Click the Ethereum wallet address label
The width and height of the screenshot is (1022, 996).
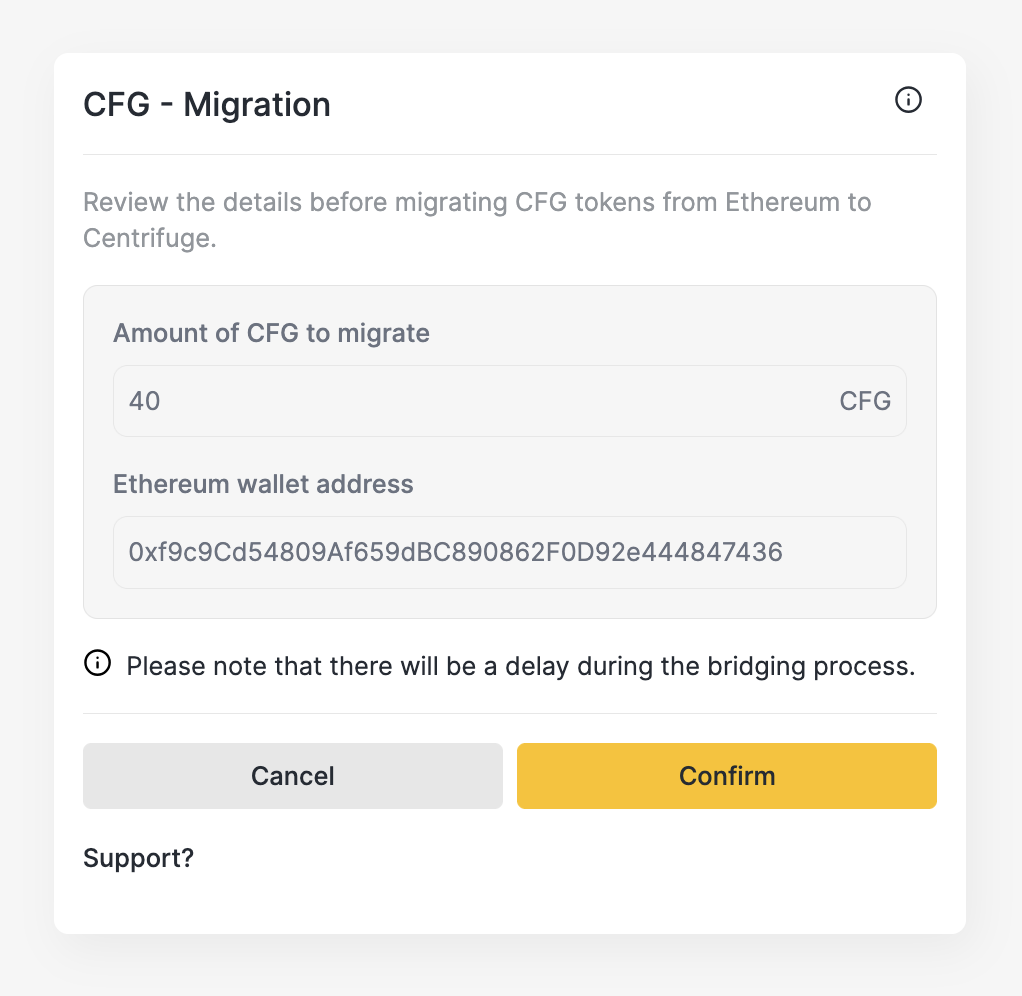click(264, 484)
